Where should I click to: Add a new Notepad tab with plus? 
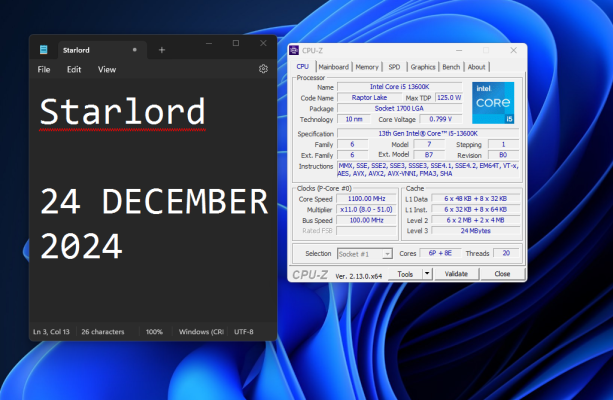coord(161,50)
